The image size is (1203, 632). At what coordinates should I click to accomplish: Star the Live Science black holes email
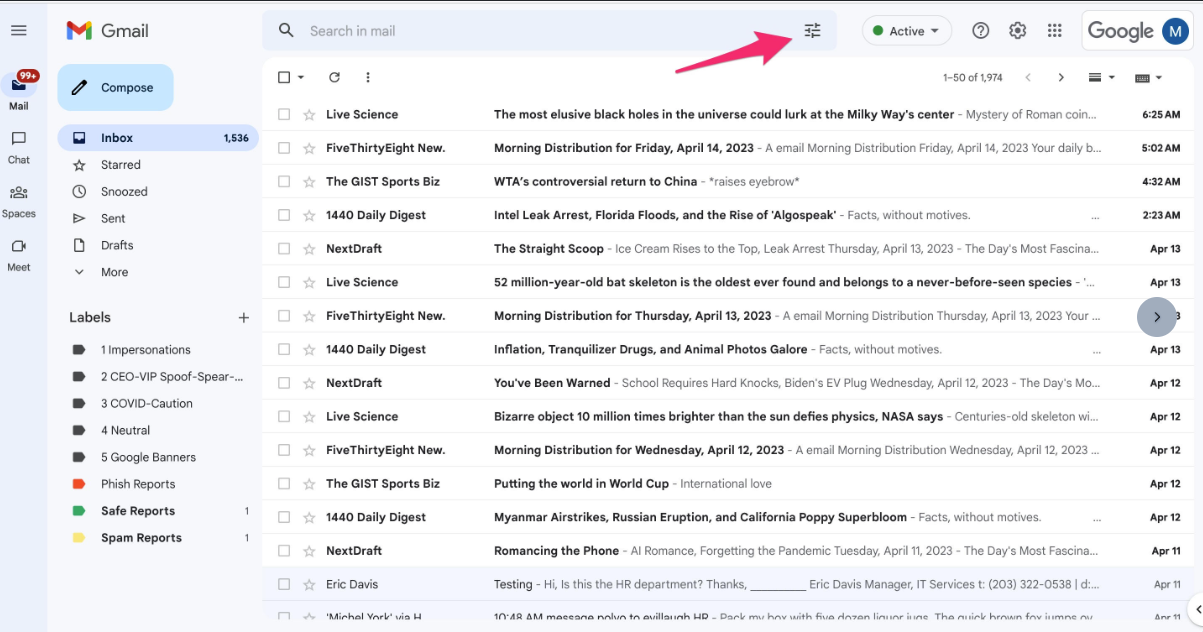coord(309,115)
